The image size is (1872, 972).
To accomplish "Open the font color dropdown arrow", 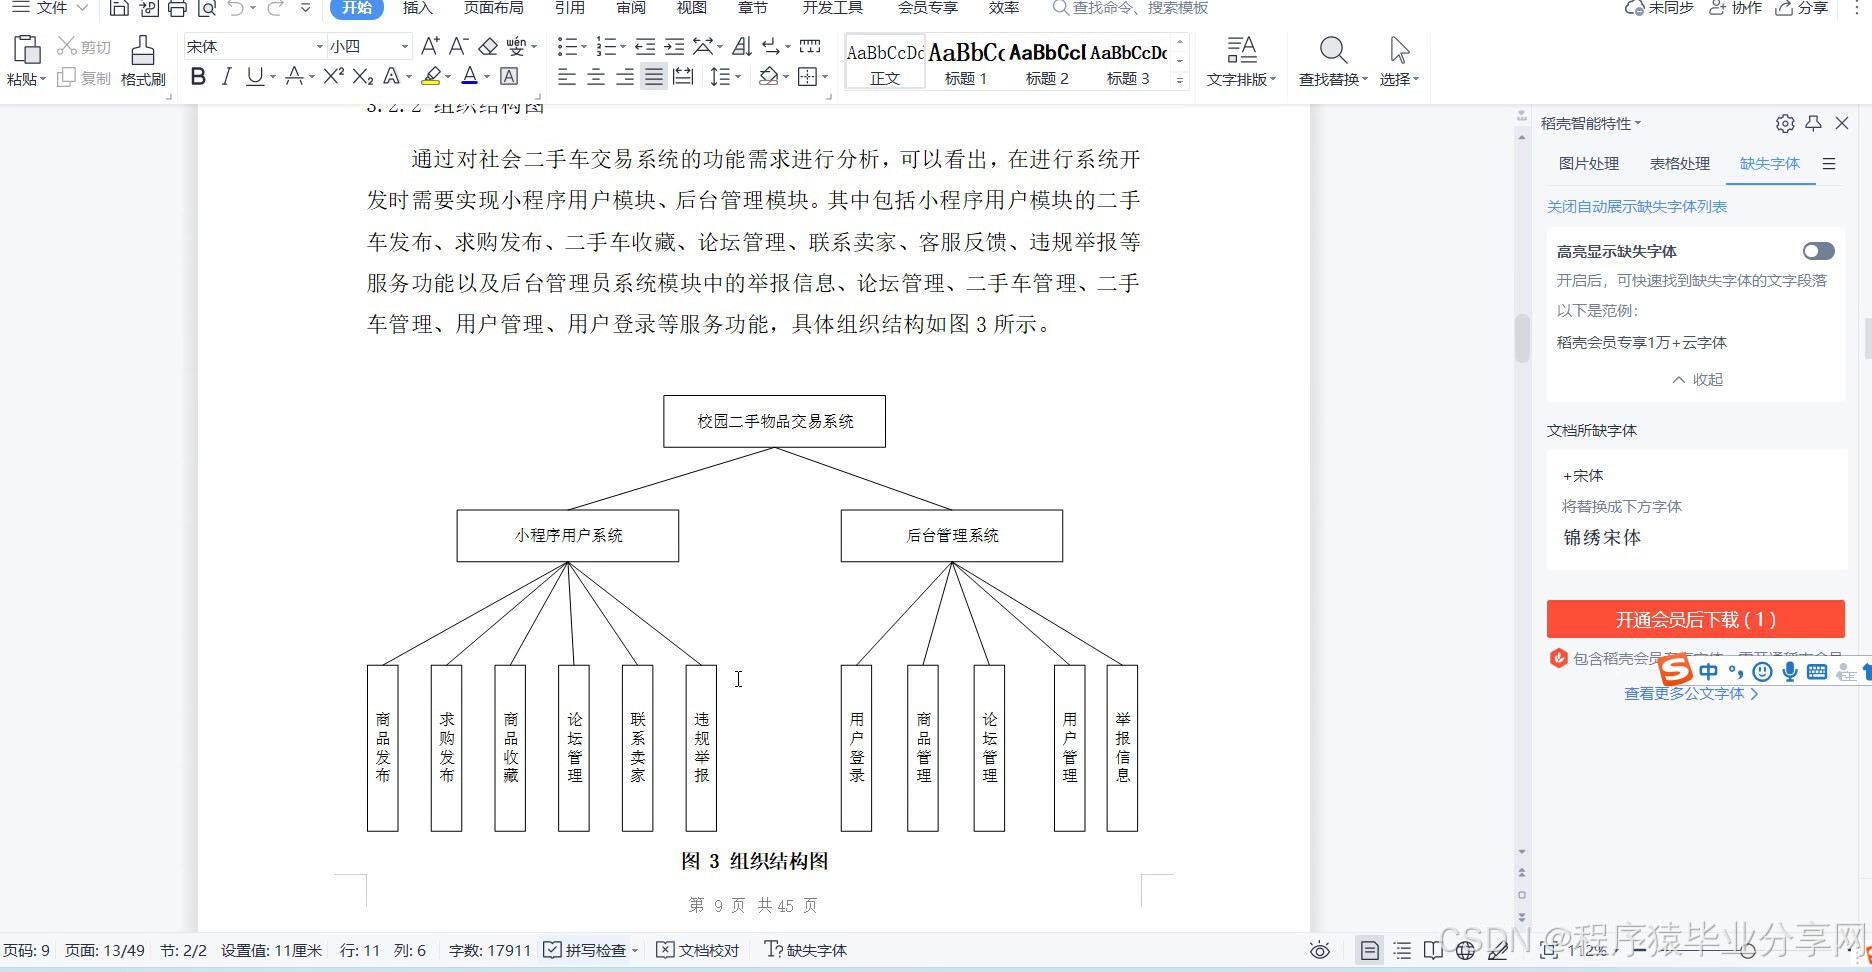I will pos(487,77).
